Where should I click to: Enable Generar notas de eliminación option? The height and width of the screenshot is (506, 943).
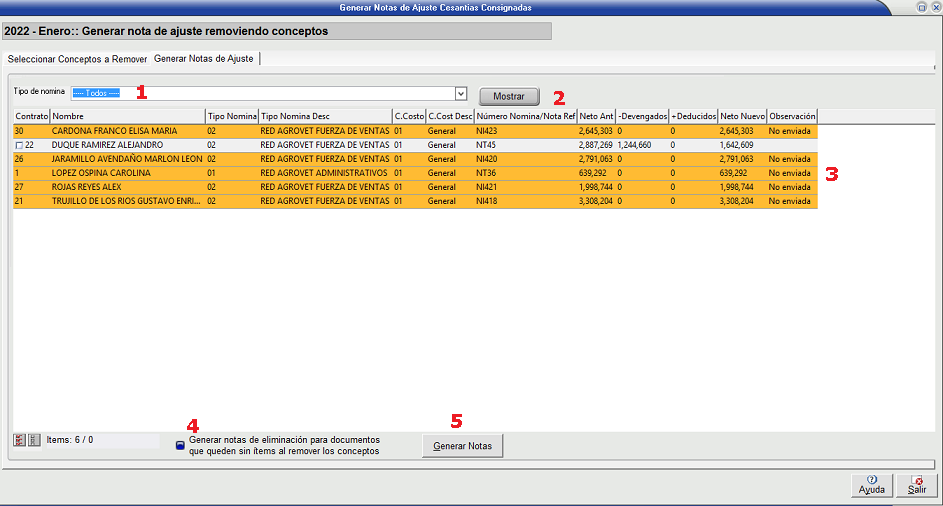click(180, 446)
